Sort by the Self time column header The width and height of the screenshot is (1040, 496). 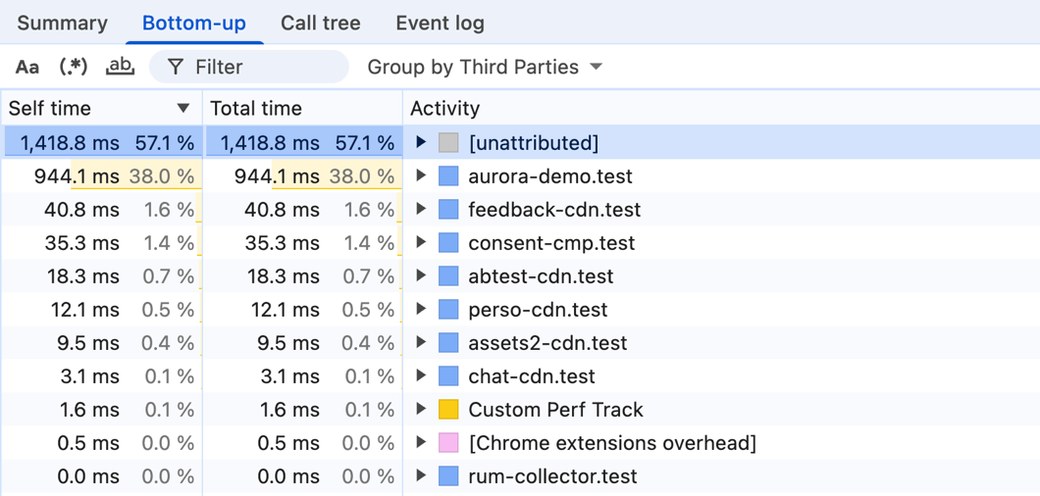coord(101,108)
